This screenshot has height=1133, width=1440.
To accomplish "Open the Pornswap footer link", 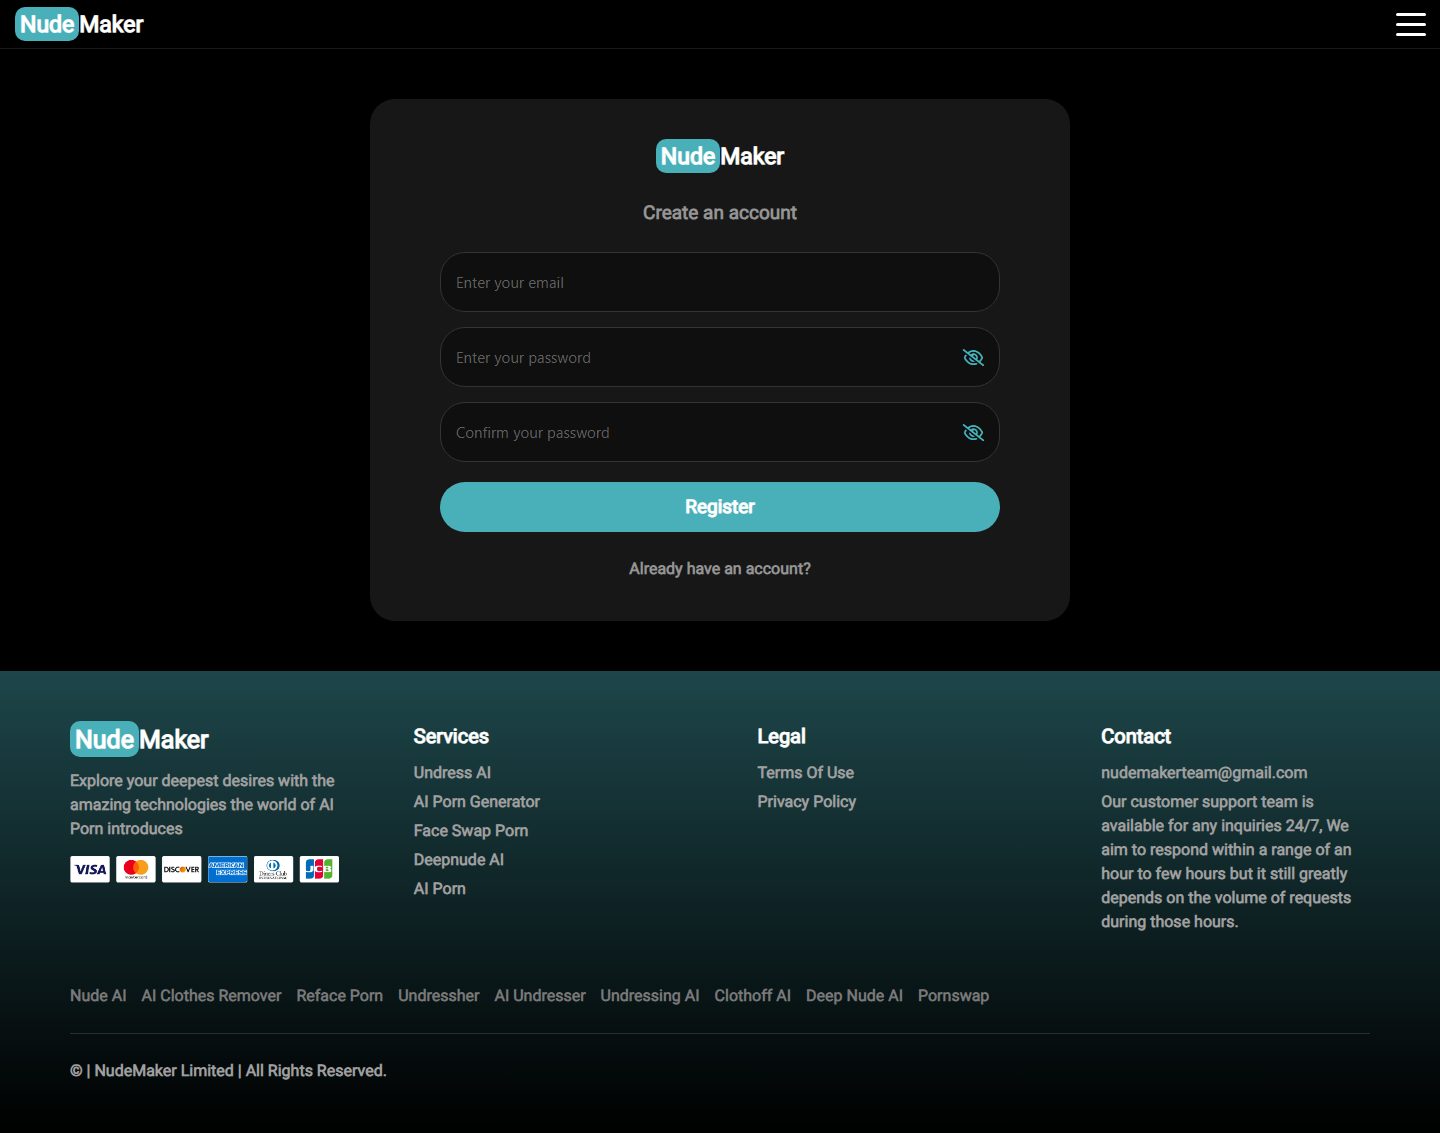I will [x=953, y=995].
